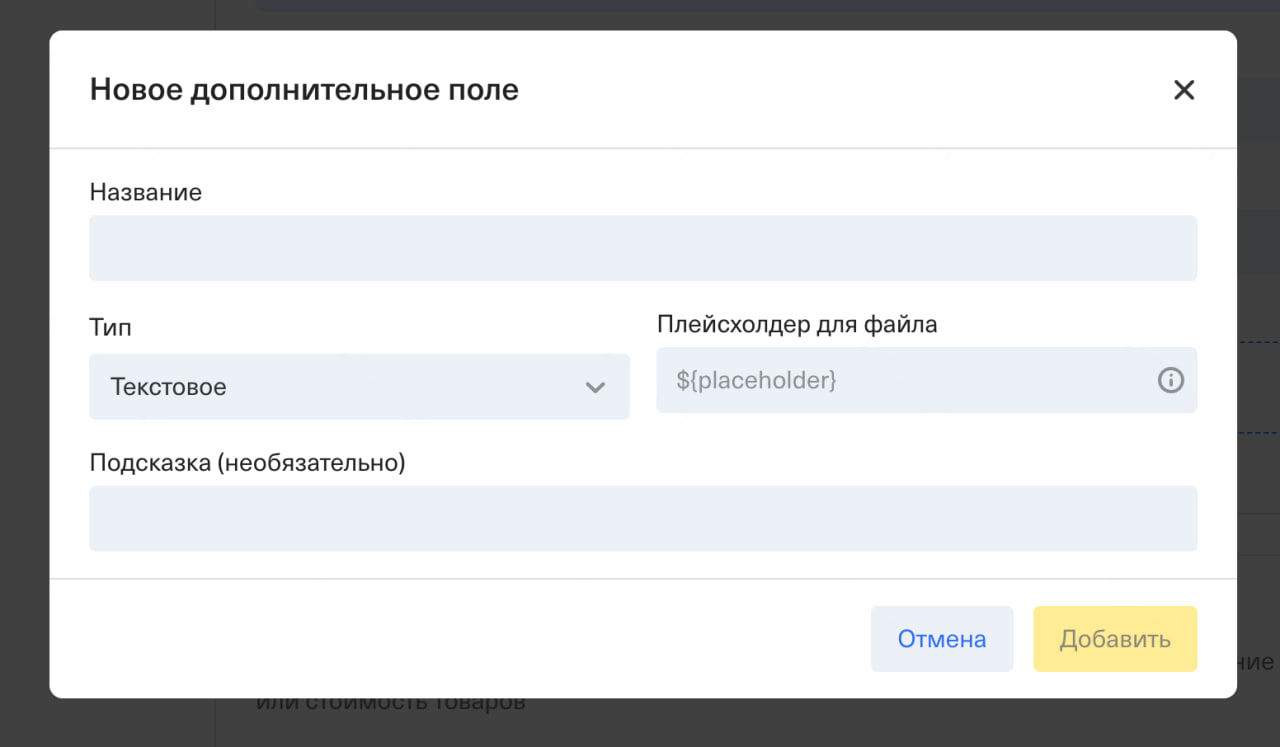Click the Подсказка (необязательно) label

pos(247,463)
